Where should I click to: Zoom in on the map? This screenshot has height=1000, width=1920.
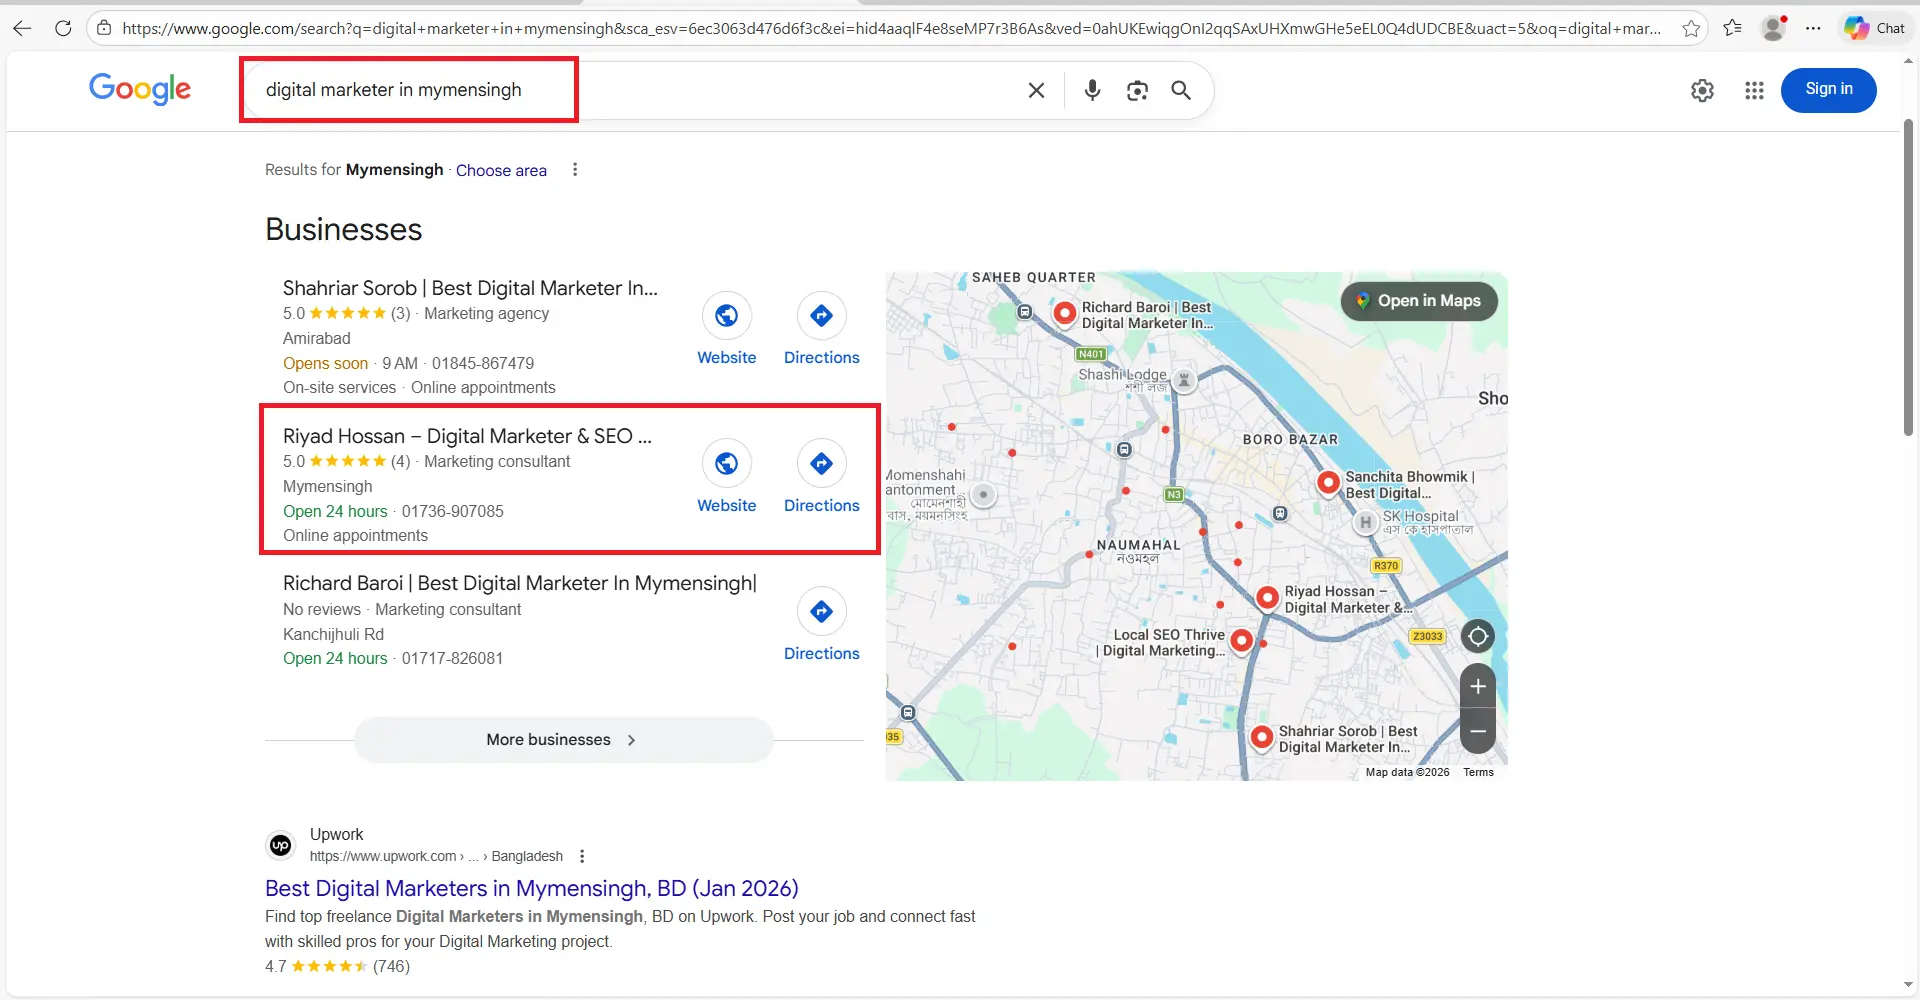(1478, 686)
